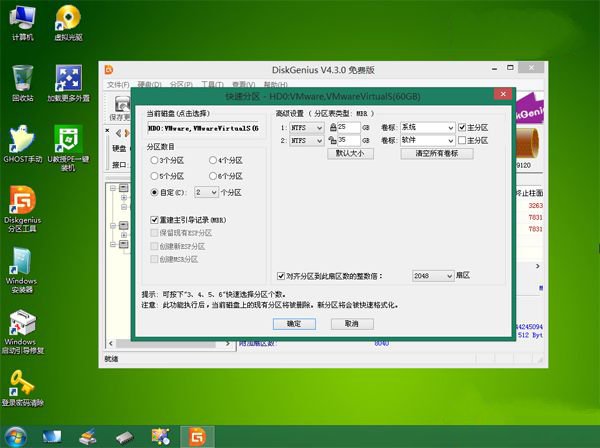Toggle 主分区 checkbox for partition 1

(x=462, y=127)
